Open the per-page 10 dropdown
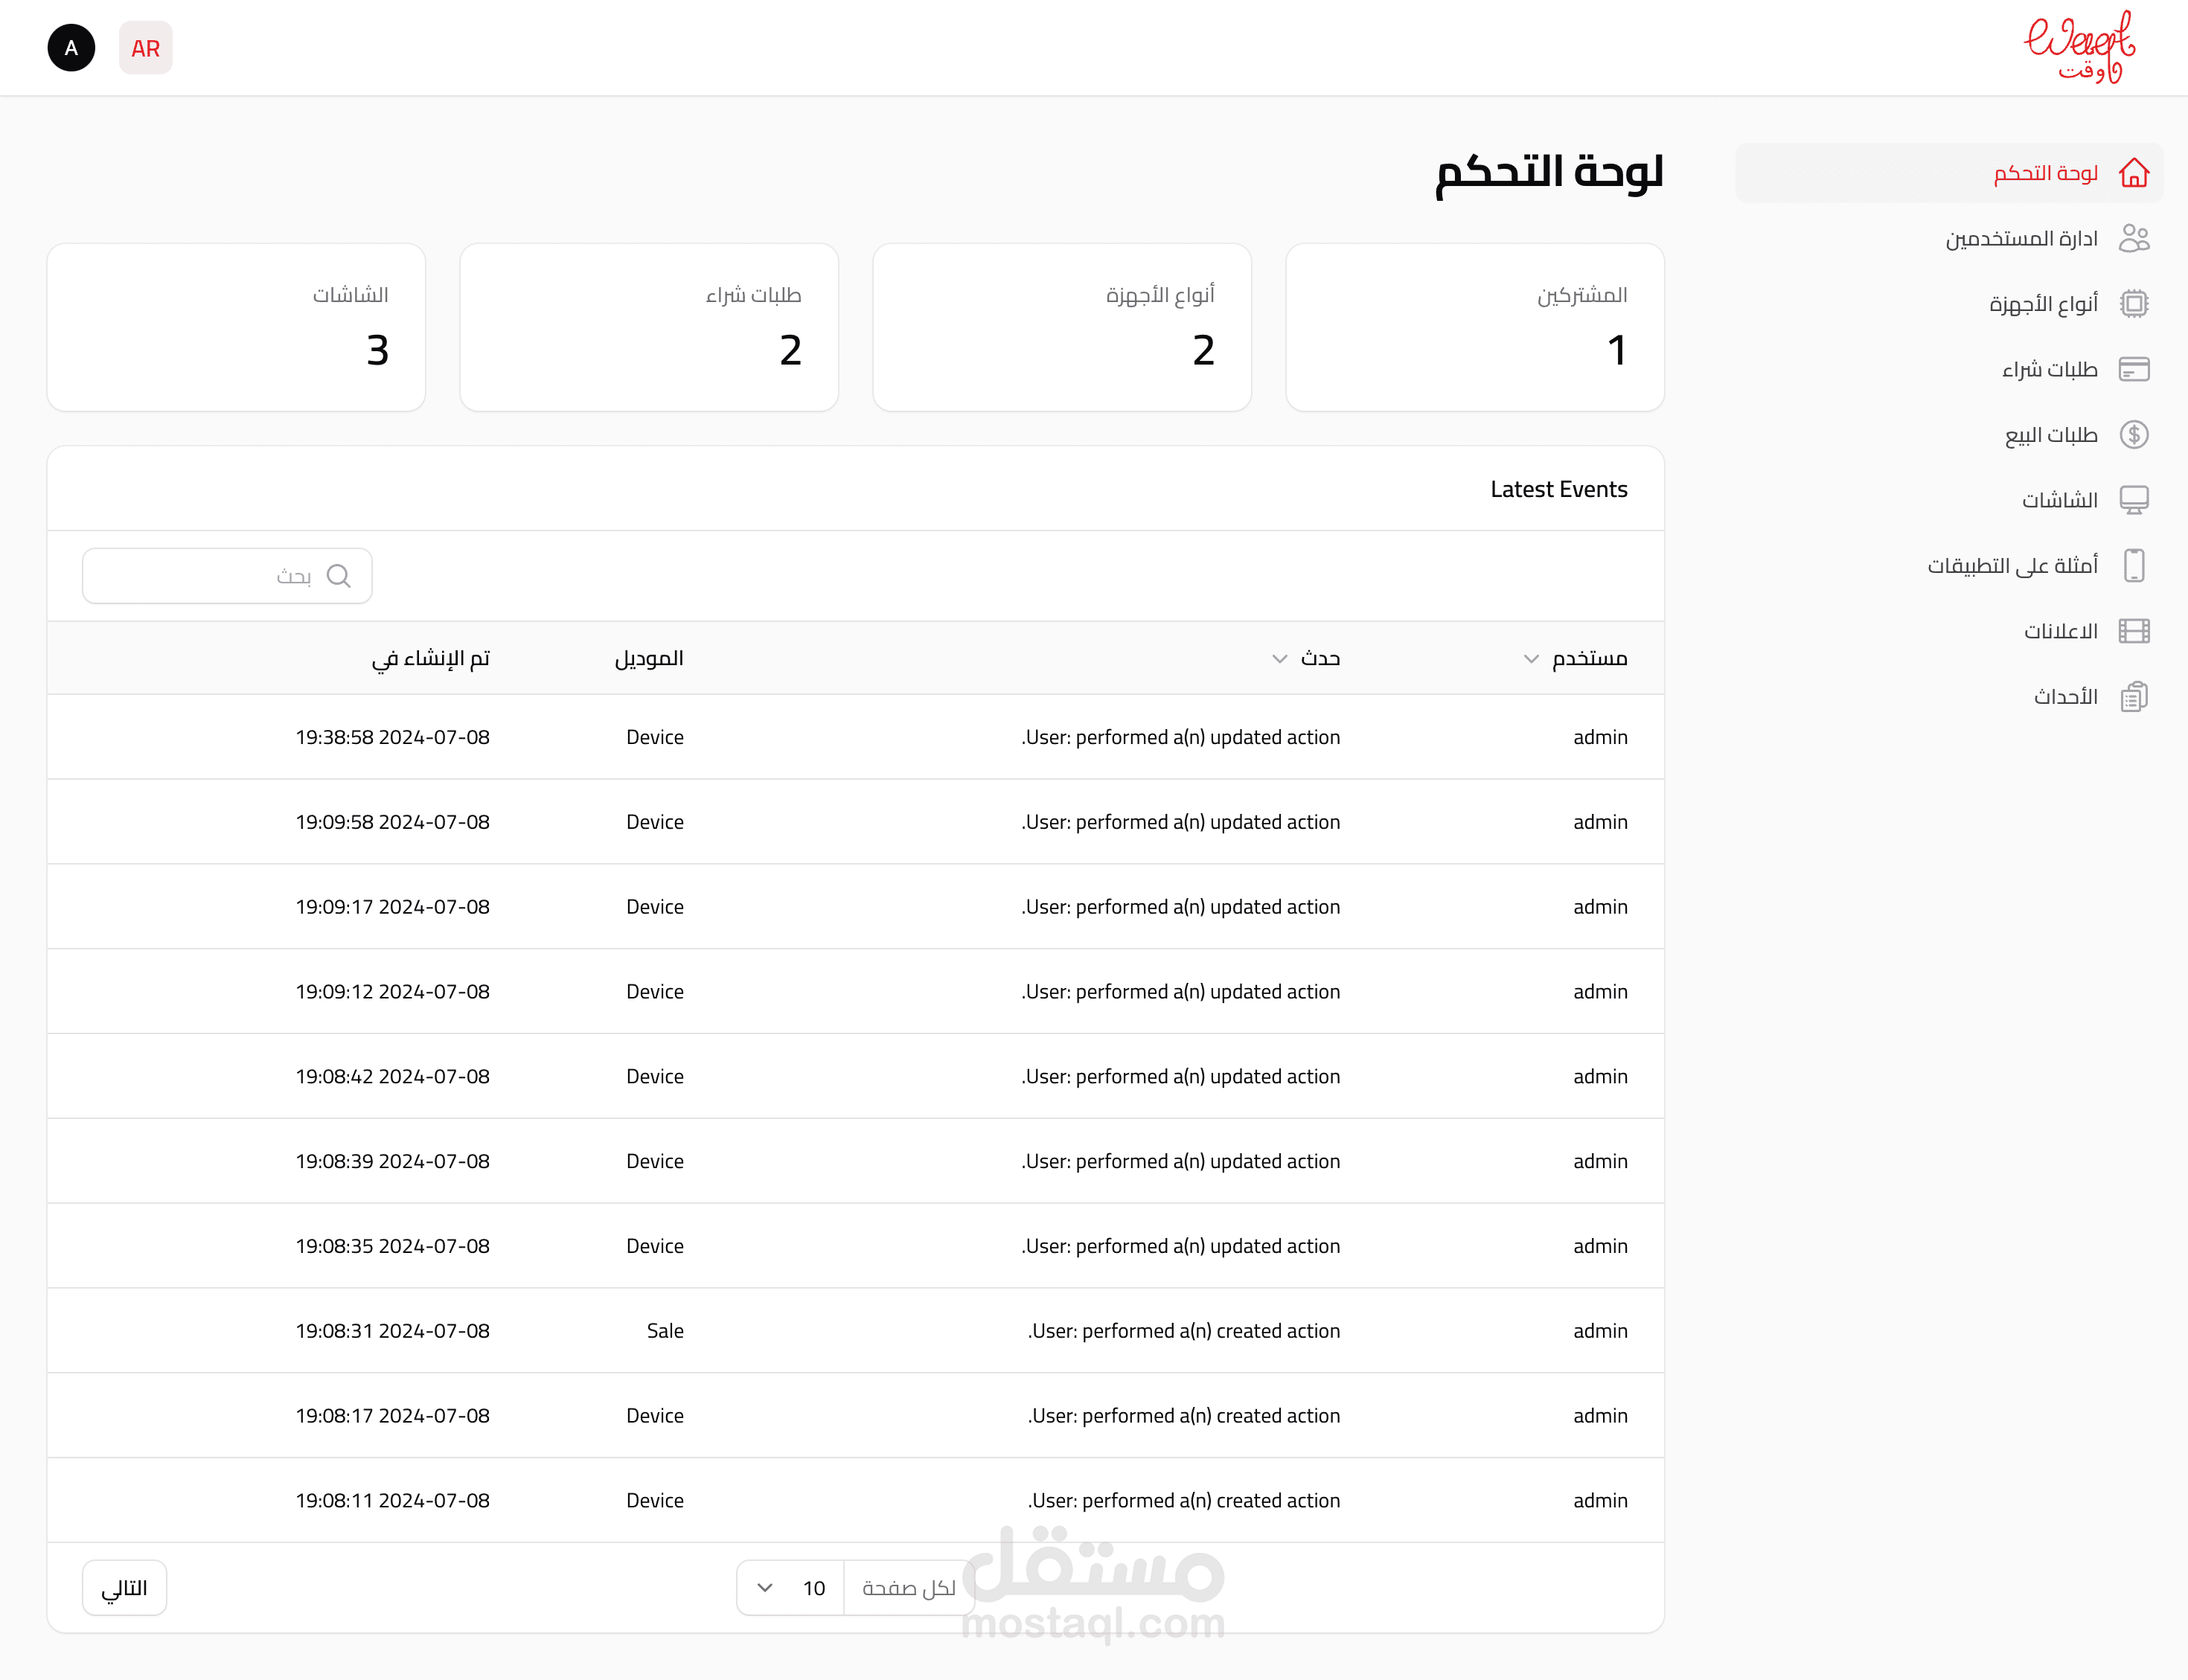 pos(791,1588)
